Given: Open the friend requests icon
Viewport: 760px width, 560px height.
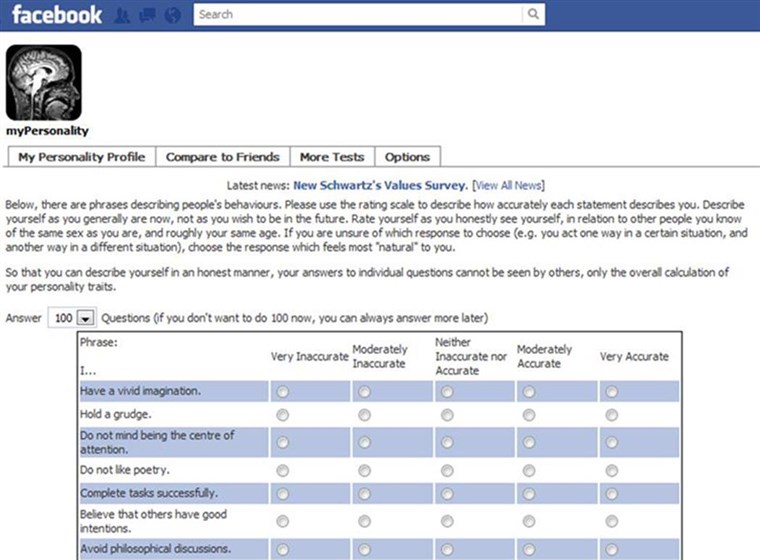Looking at the screenshot, I should (x=122, y=16).
